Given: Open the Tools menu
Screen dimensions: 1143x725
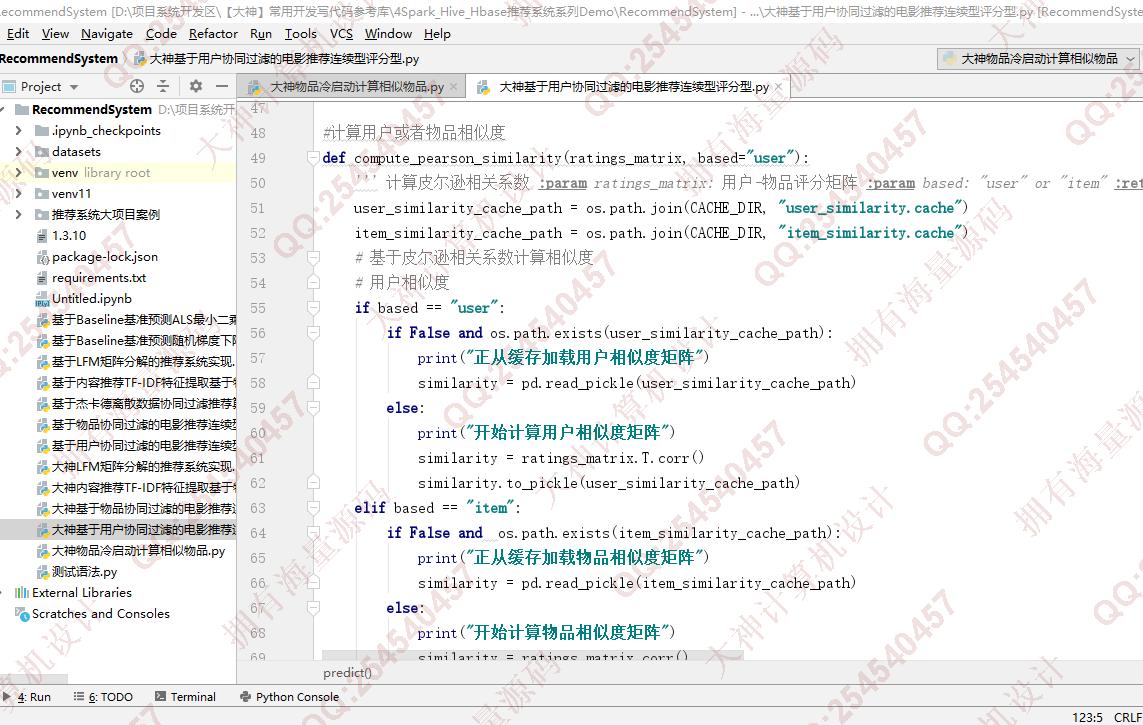Looking at the screenshot, I should point(300,34).
